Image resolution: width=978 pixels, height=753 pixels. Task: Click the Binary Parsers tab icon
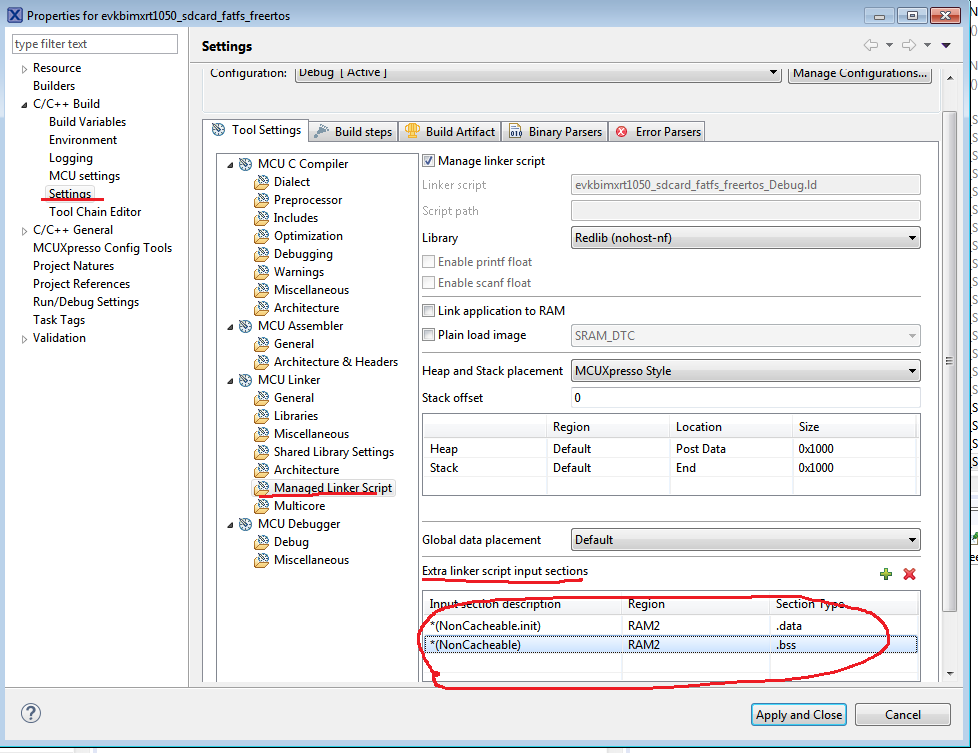coord(515,132)
